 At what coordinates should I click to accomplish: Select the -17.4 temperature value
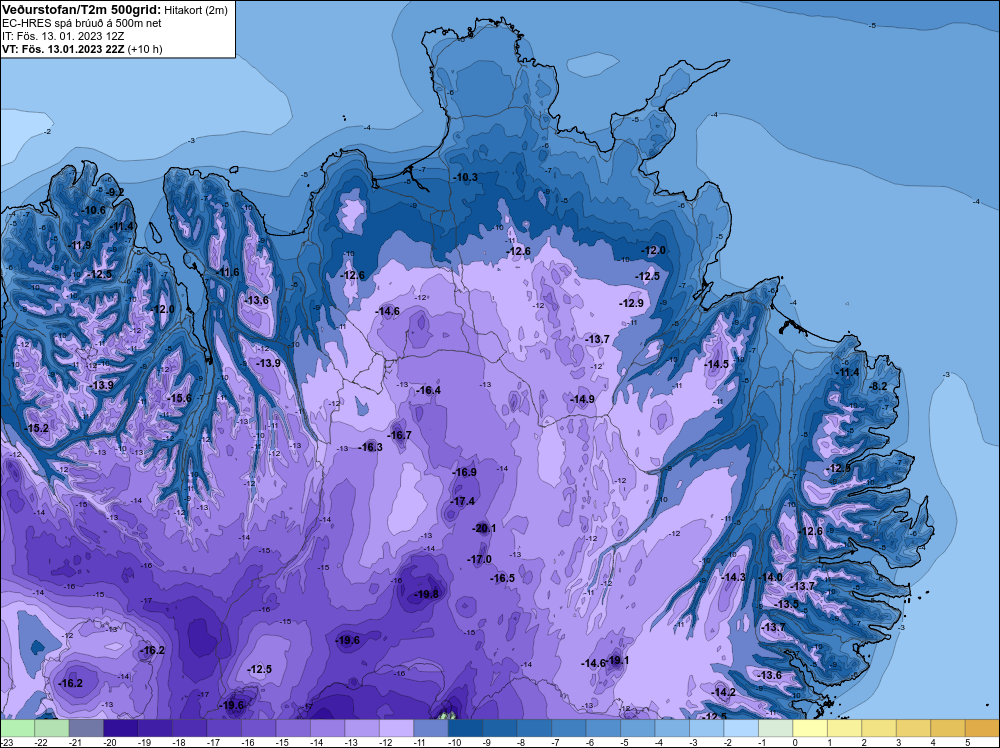(x=463, y=501)
